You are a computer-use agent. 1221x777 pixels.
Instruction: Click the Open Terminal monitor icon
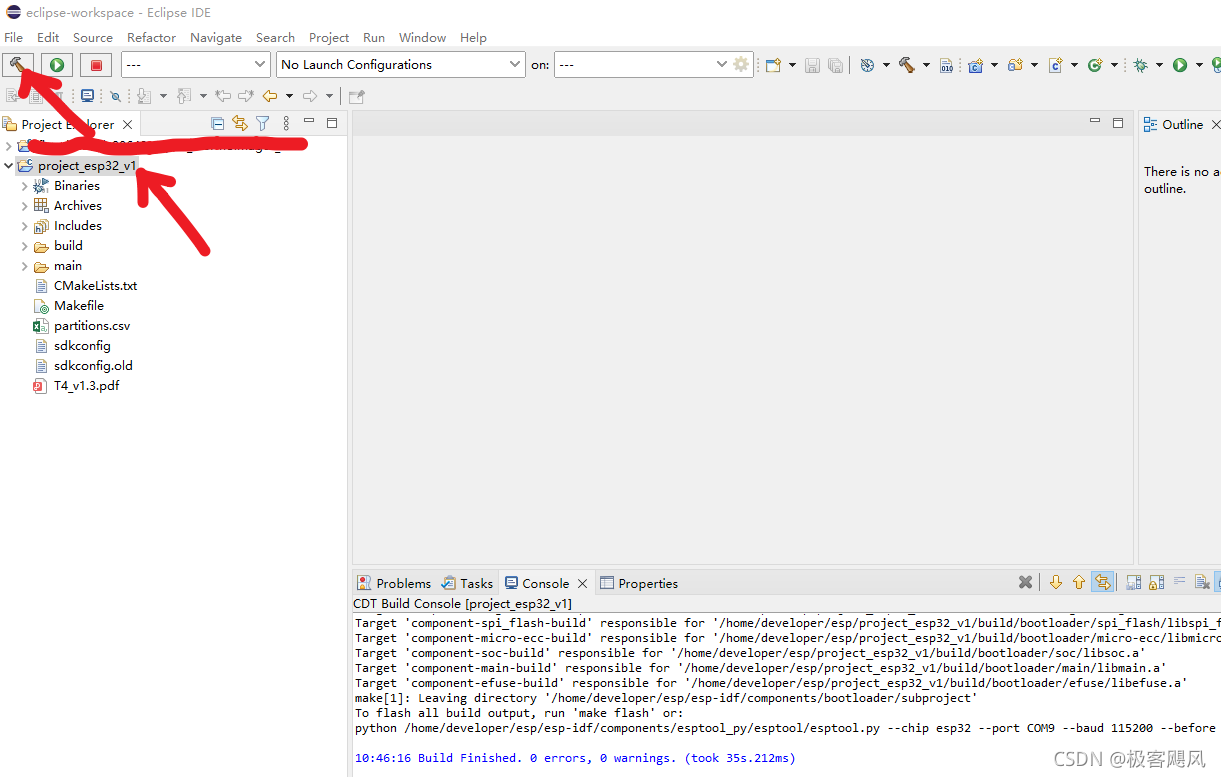coord(88,96)
